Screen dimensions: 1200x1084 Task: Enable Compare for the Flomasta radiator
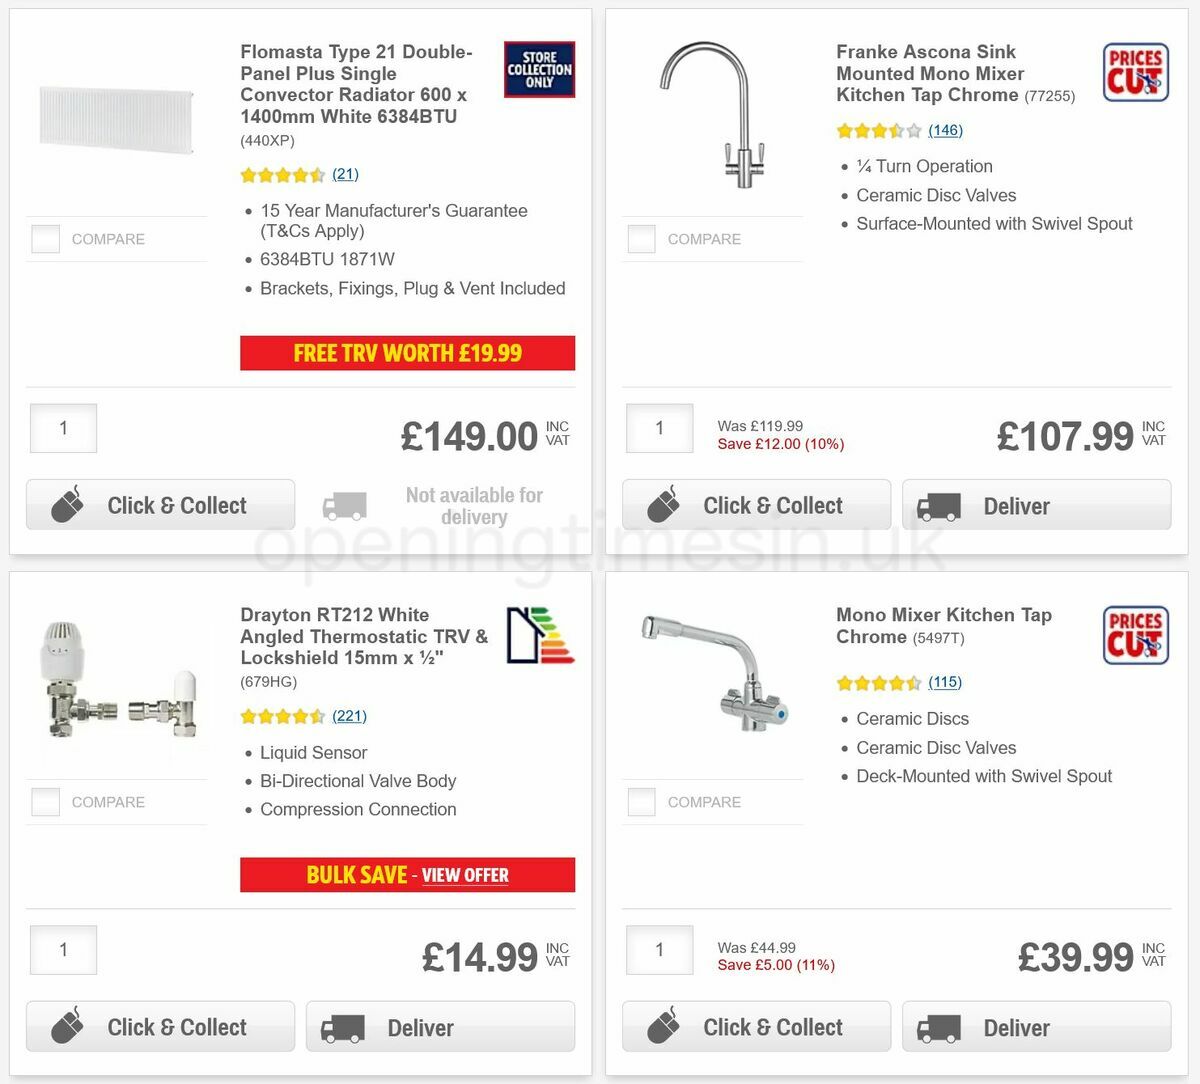(45, 239)
